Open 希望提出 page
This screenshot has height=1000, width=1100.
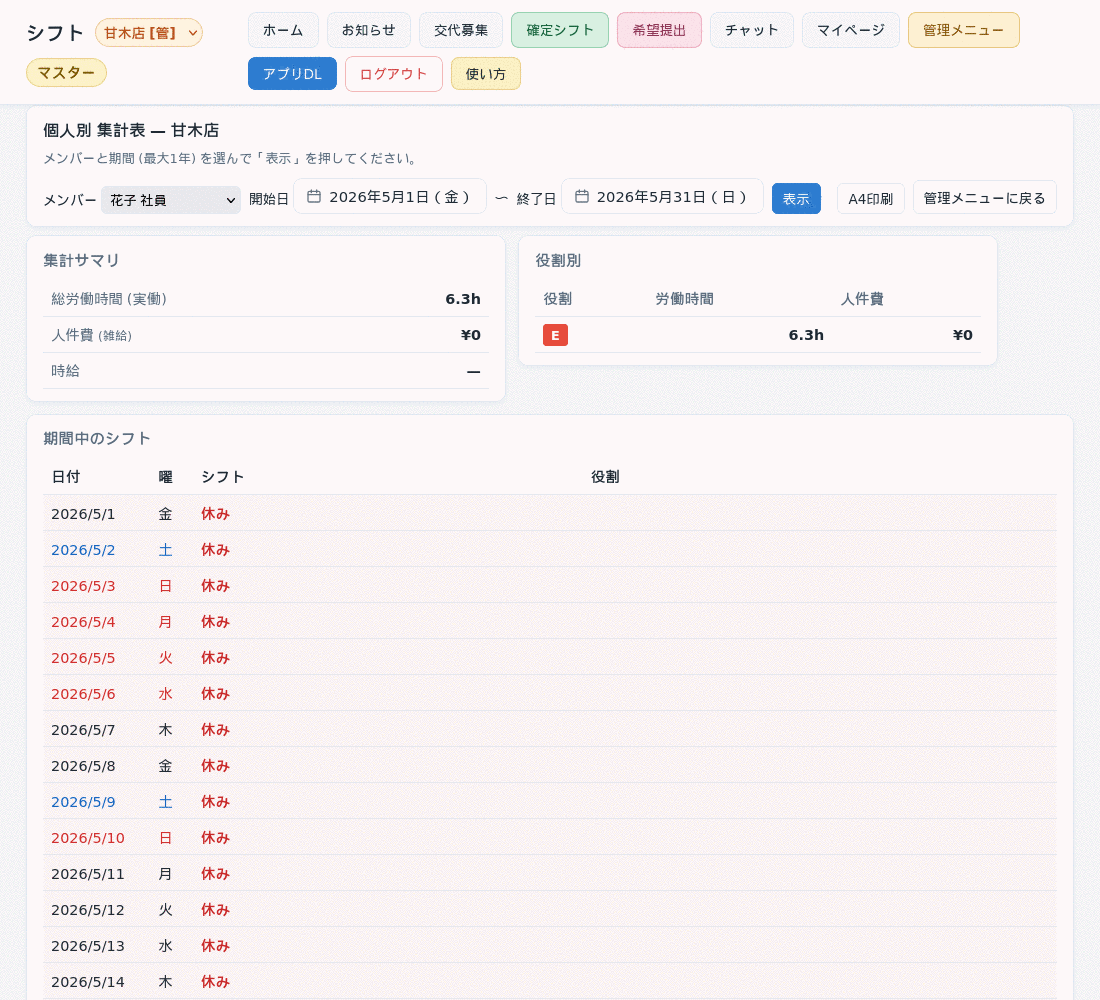click(x=659, y=30)
